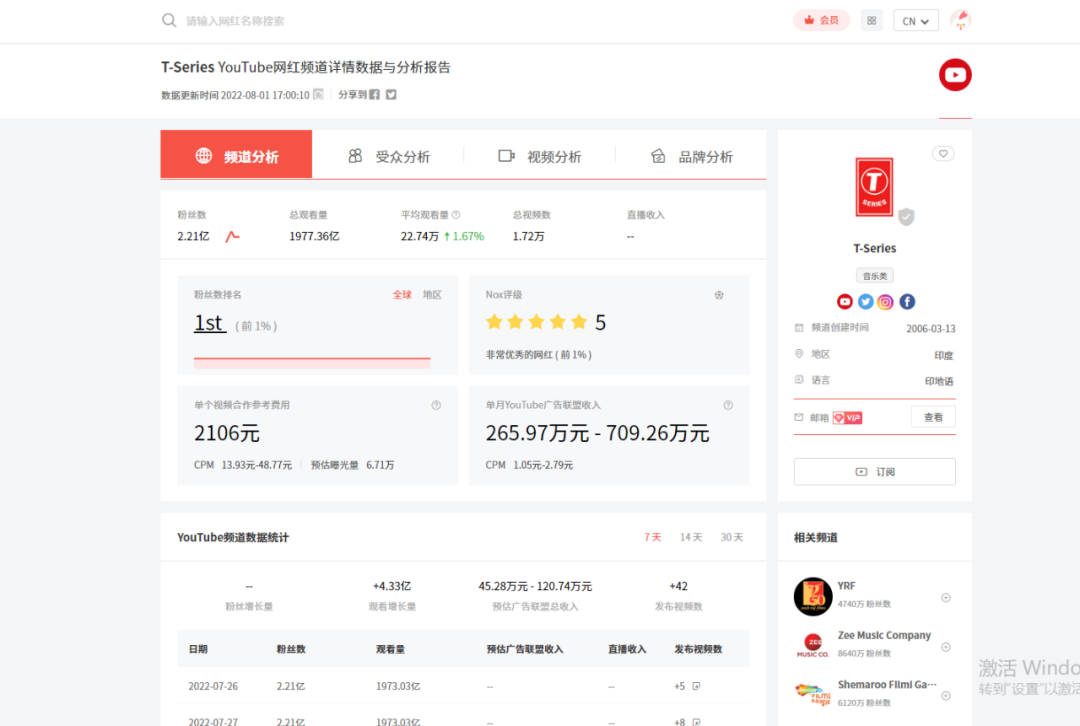Click 查看 to view email
The height and width of the screenshot is (726, 1080).
[933, 417]
